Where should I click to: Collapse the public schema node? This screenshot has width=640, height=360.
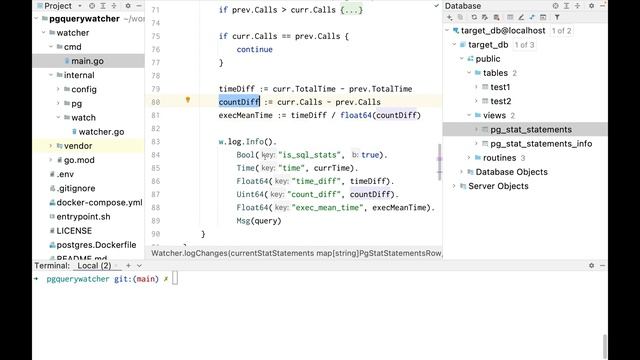coord(462,59)
